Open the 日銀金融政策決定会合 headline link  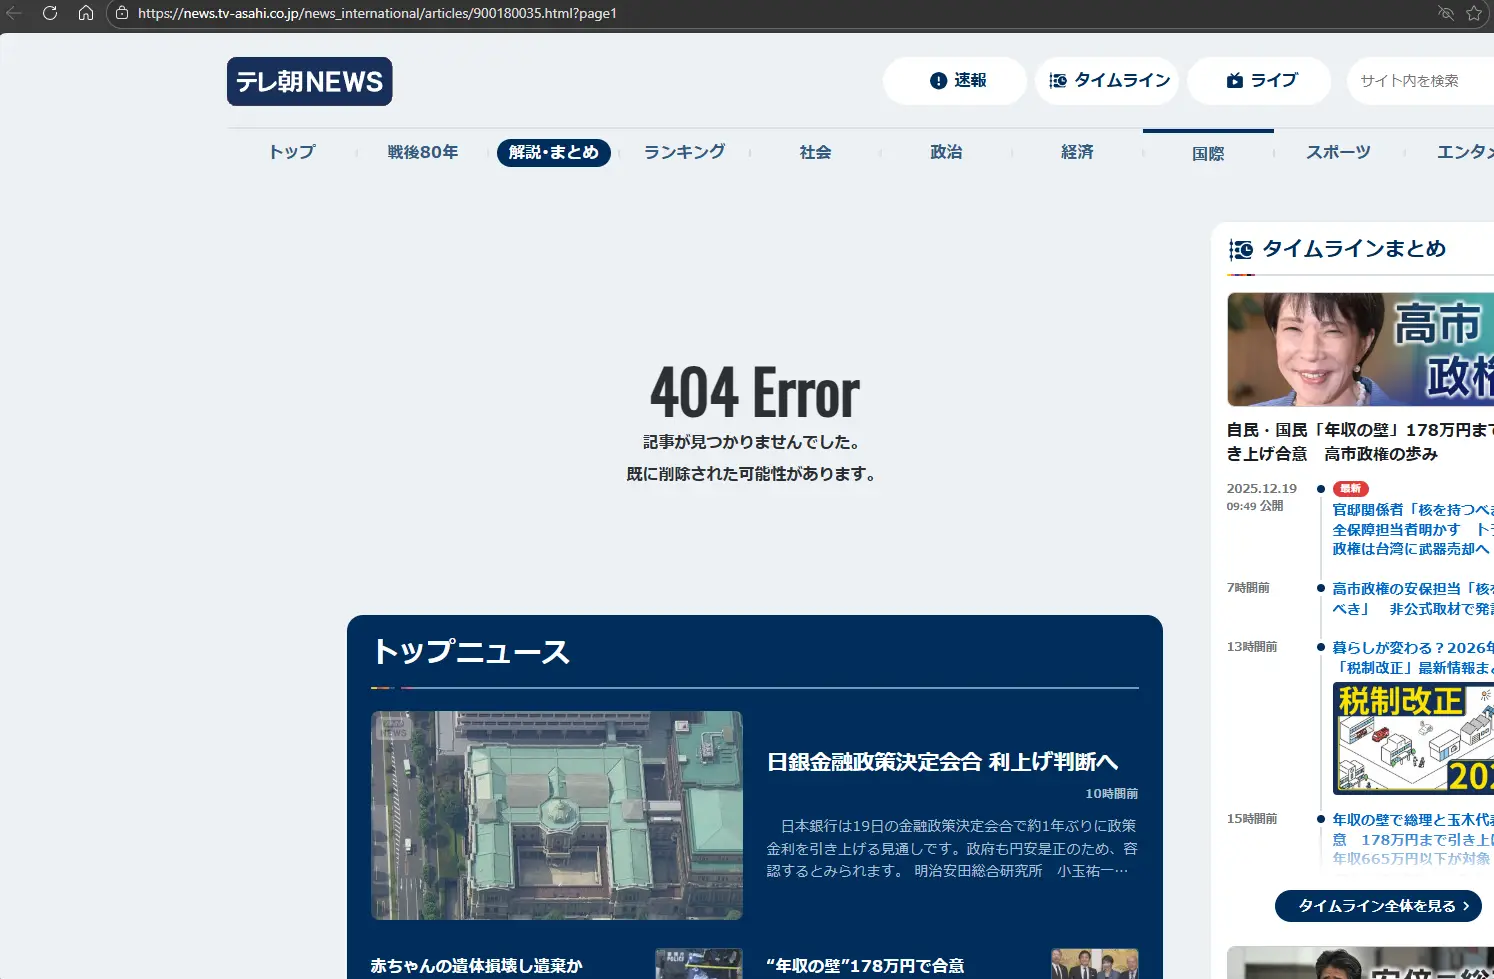pyautogui.click(x=942, y=762)
